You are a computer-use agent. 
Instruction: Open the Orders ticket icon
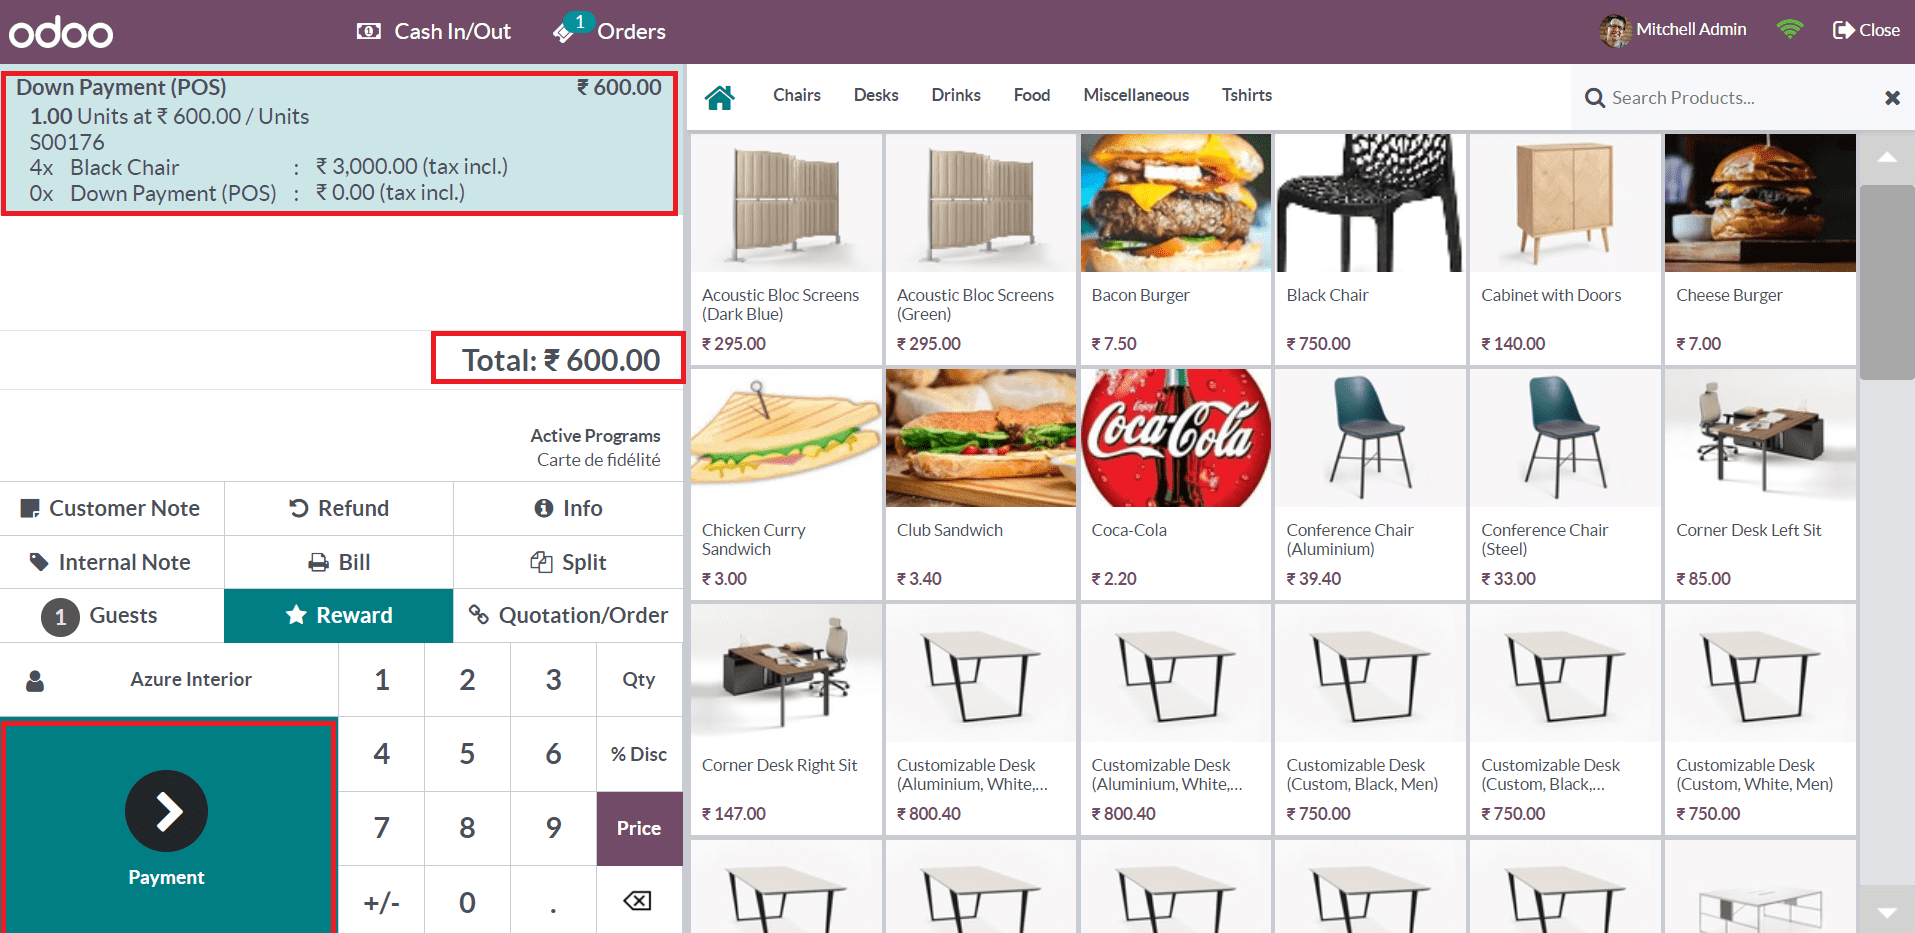pyautogui.click(x=564, y=32)
